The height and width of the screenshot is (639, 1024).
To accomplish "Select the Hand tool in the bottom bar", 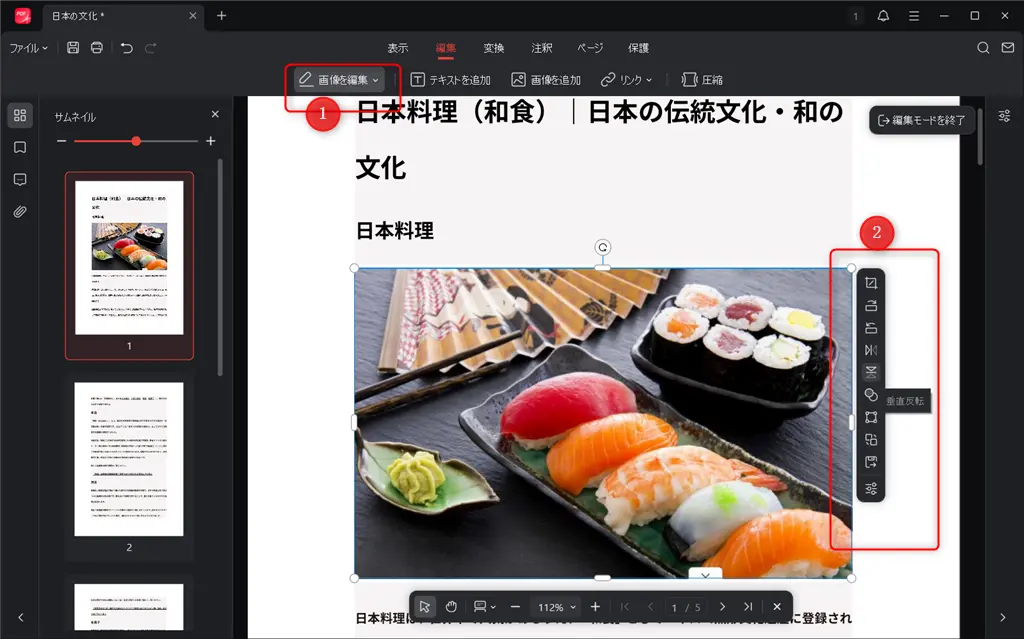I will coord(451,605).
